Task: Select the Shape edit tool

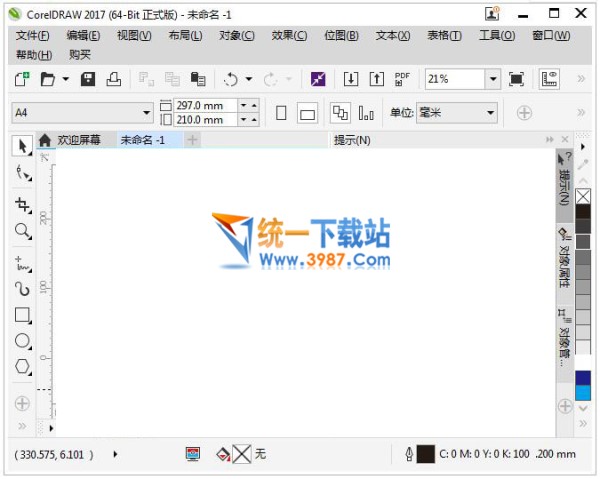Action: 23,173
